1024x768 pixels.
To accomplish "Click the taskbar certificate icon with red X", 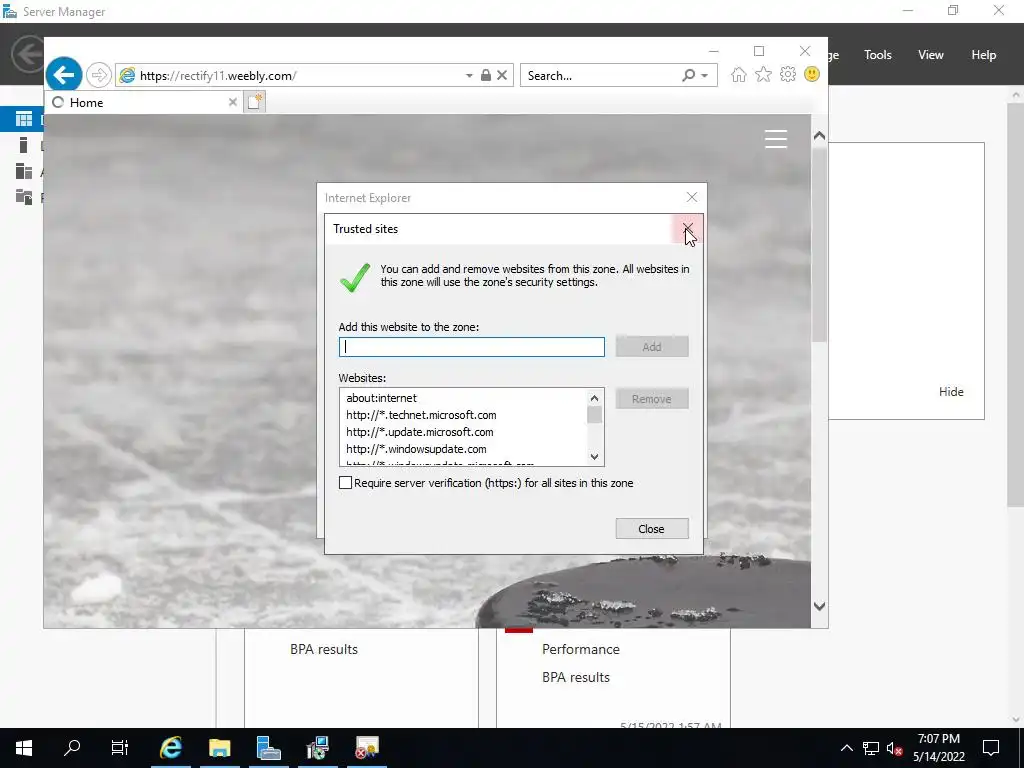I will click(367, 748).
